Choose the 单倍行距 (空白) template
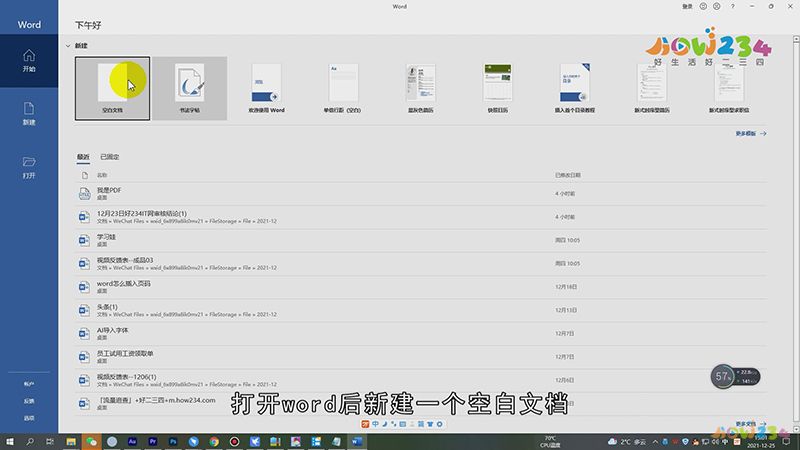The height and width of the screenshot is (450, 800). tap(343, 88)
